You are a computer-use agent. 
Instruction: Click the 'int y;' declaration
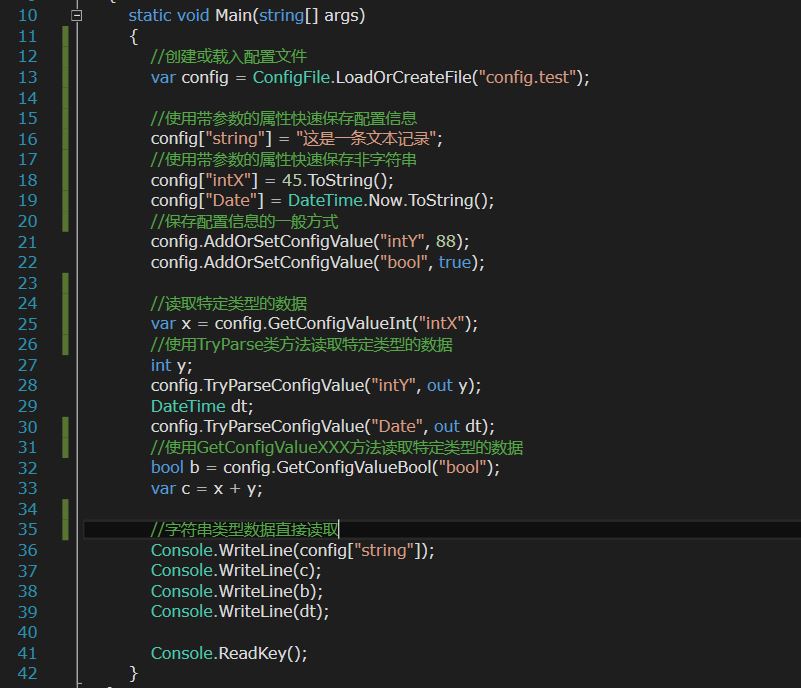coord(172,365)
